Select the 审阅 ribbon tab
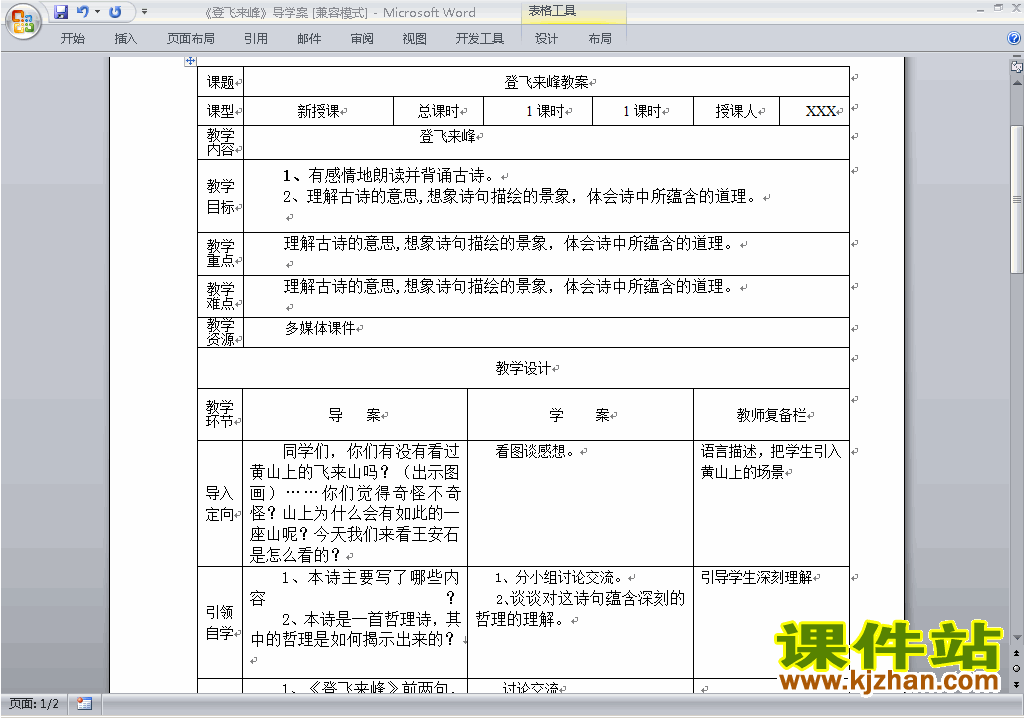The image size is (1024, 718). 362,39
